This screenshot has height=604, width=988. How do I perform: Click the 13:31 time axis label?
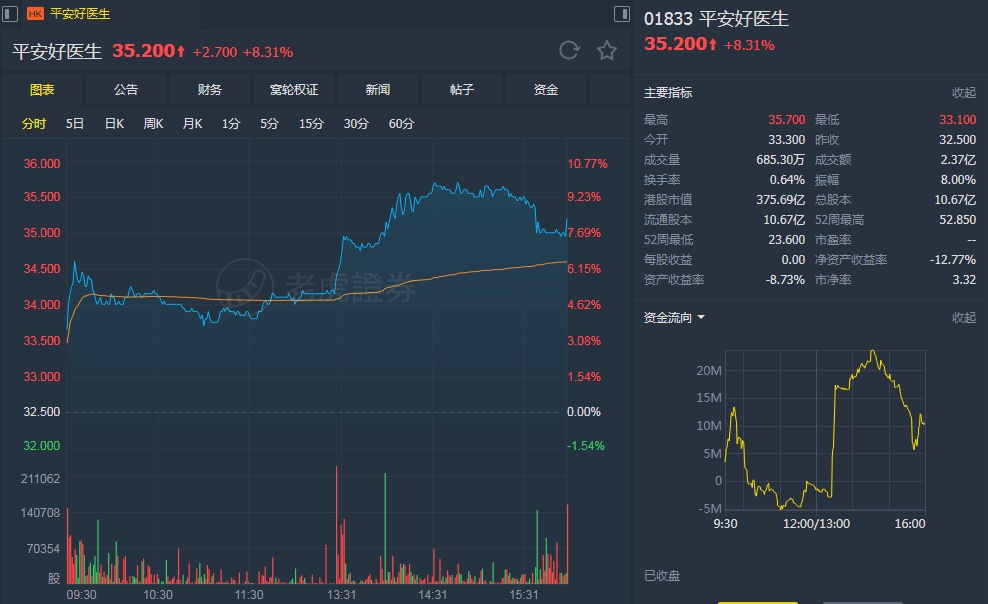click(x=342, y=595)
